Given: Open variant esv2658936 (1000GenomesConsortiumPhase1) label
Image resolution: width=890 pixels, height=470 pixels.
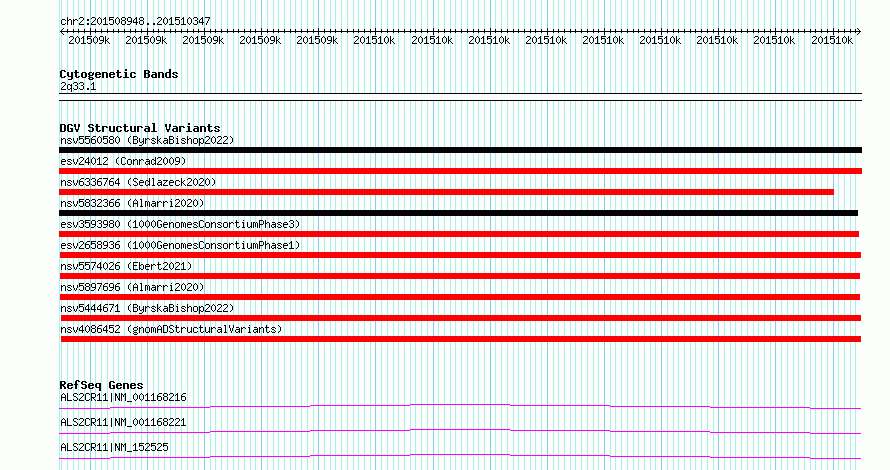Looking at the screenshot, I should point(180,245).
